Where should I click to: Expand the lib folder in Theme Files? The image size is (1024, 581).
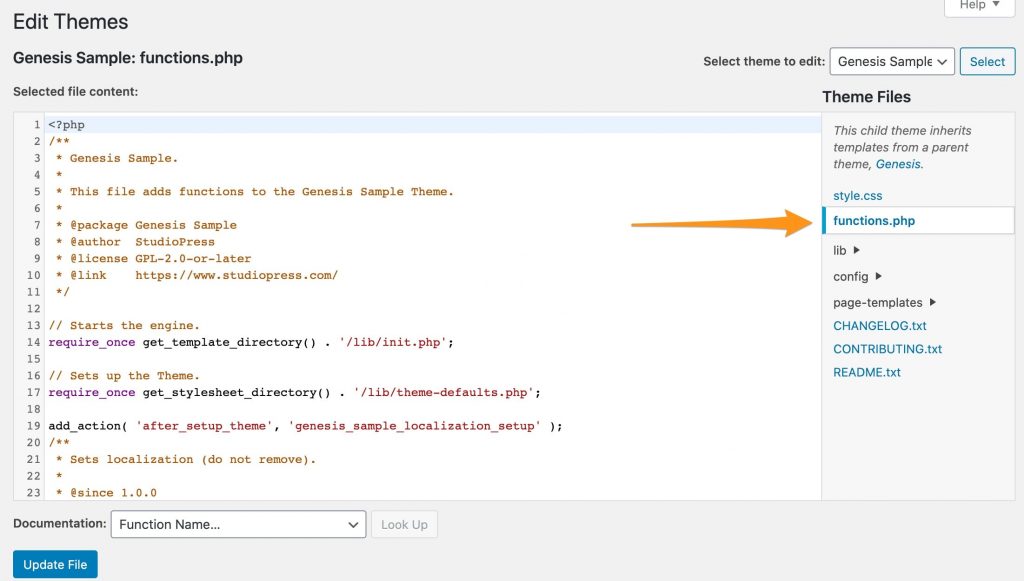click(x=843, y=249)
